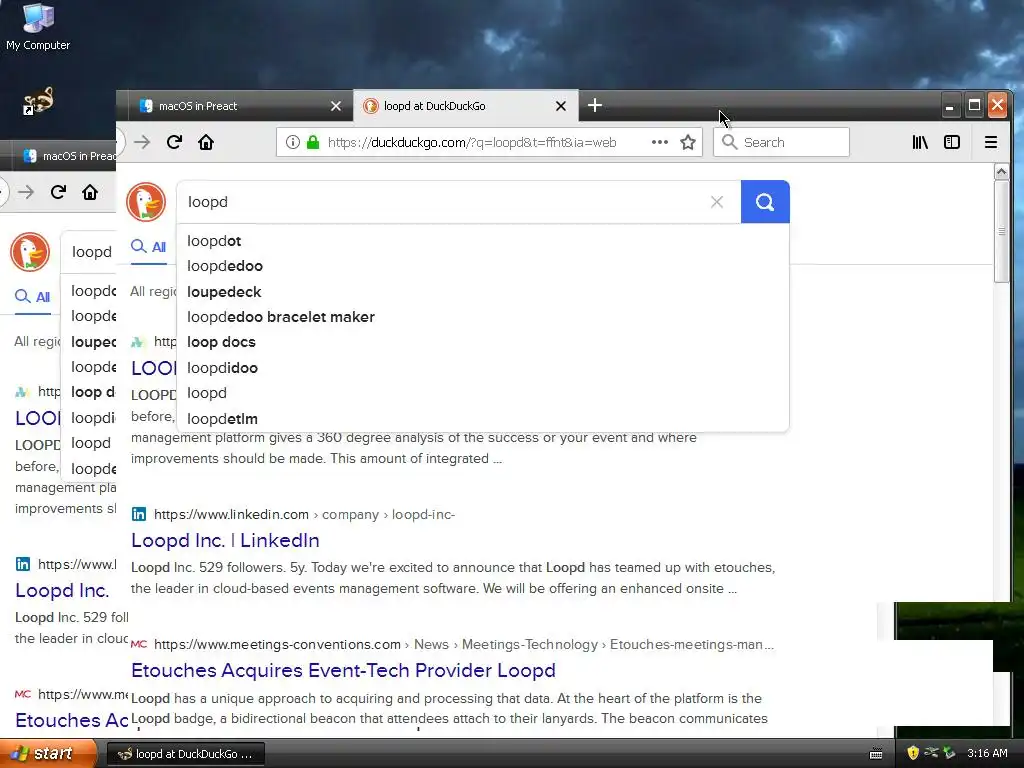This screenshot has width=1024, height=768.
Task: Click loupec suggestion in background window
Action: click(93, 342)
